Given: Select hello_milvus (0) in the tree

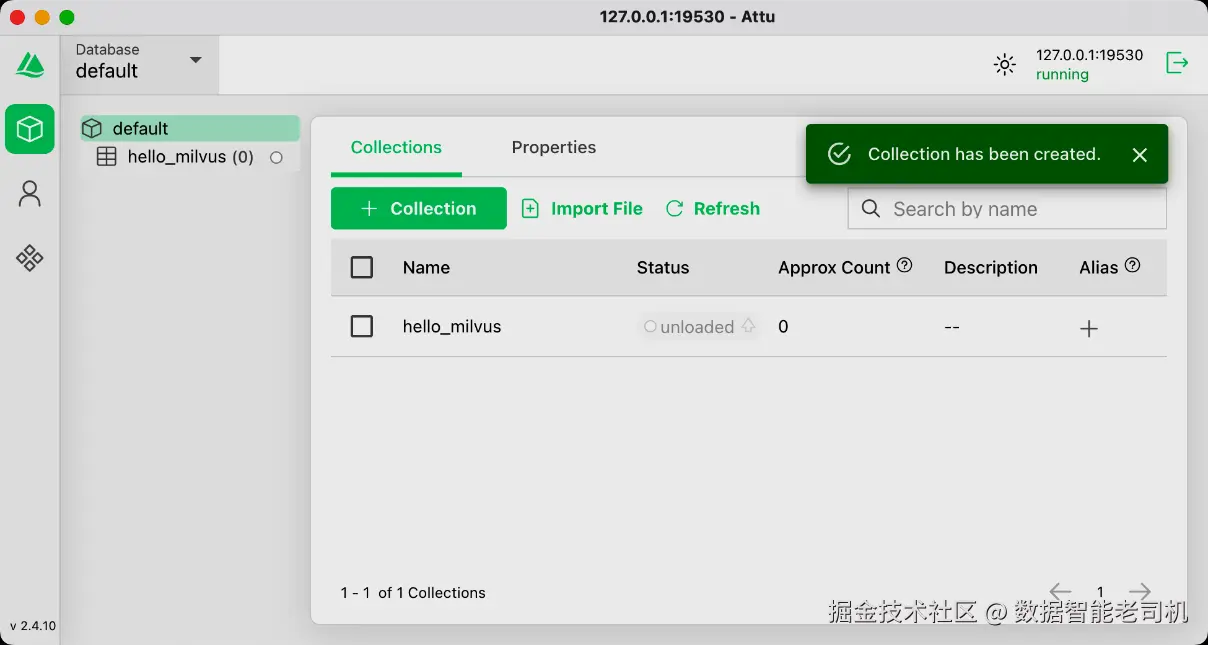Looking at the screenshot, I should [190, 157].
